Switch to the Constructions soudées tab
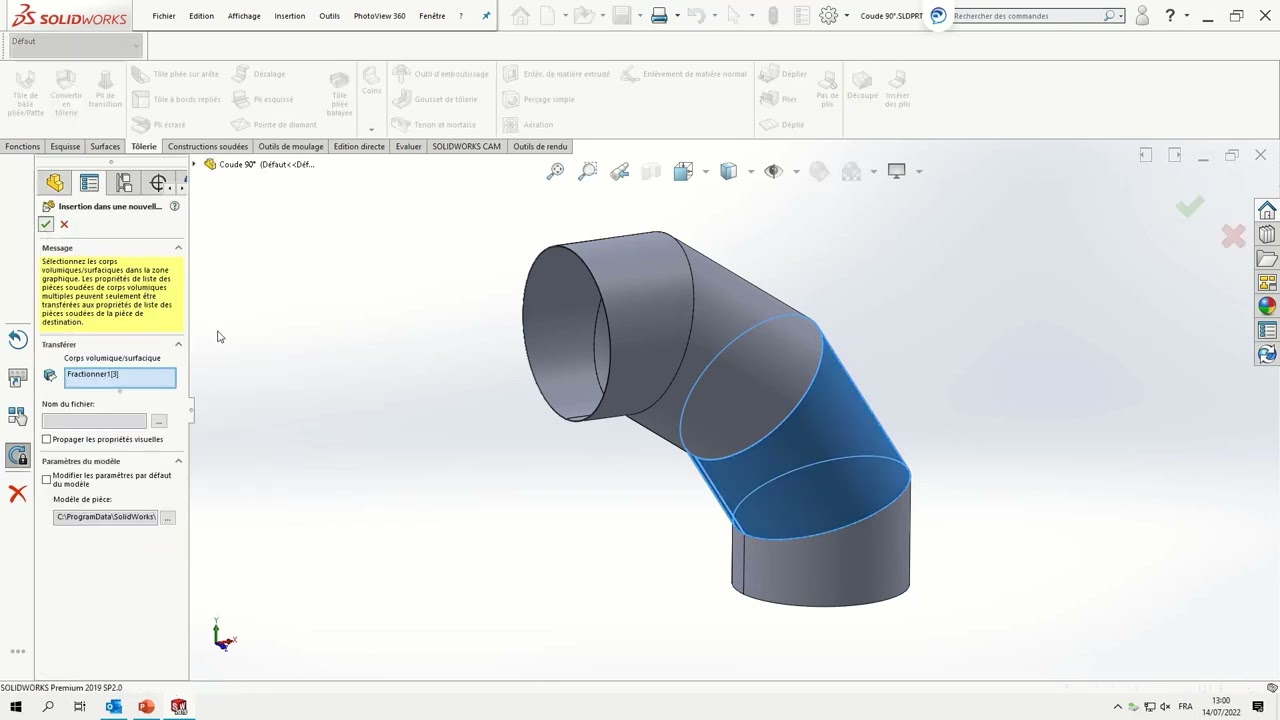 click(x=208, y=146)
